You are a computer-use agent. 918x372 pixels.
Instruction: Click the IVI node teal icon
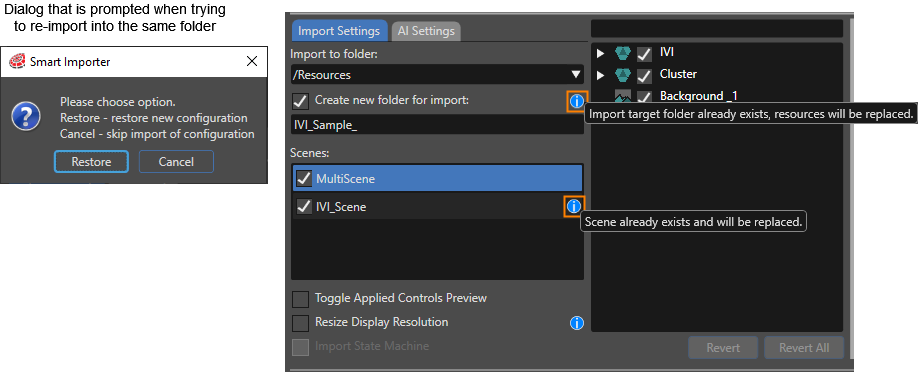coord(622,54)
